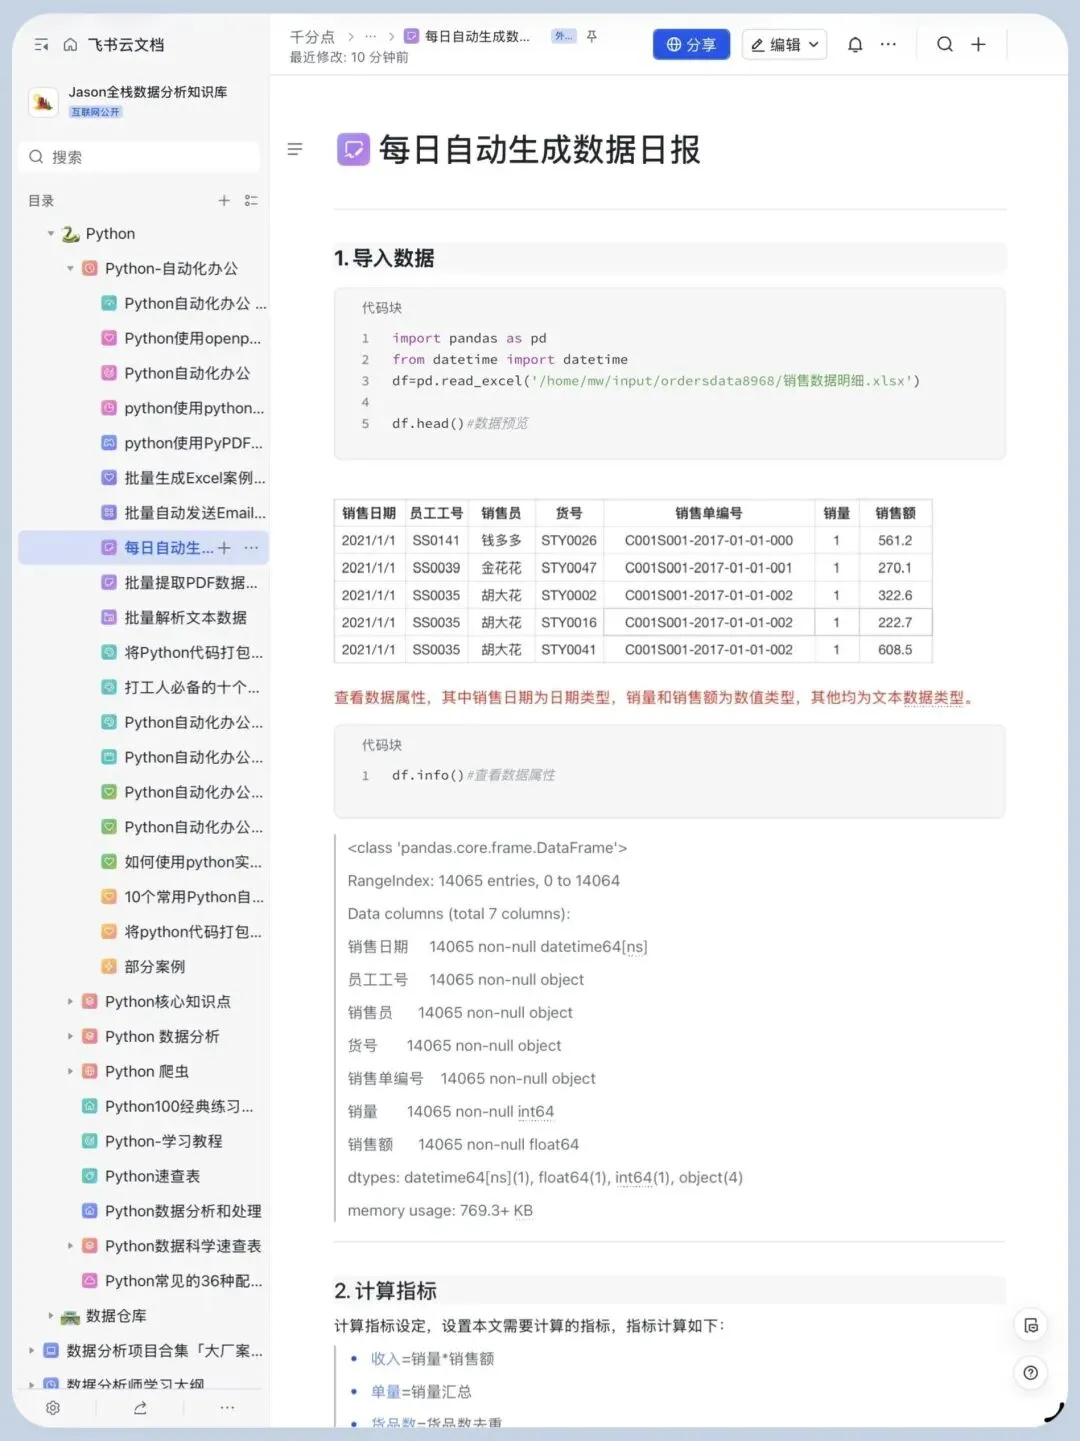This screenshot has width=1080, height=1441.
Task: Click the external tag badge
Action: point(564,36)
